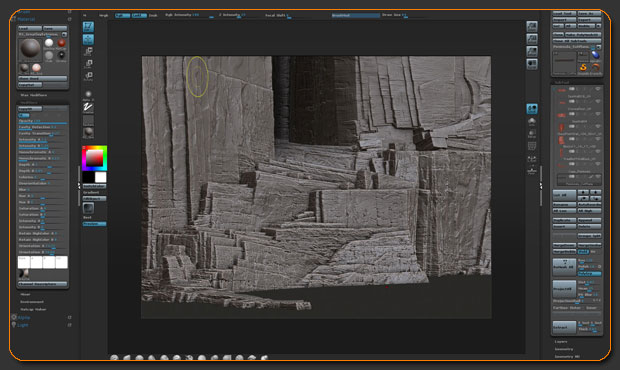
Task: Click the Load Tool button
Action: click(564, 13)
